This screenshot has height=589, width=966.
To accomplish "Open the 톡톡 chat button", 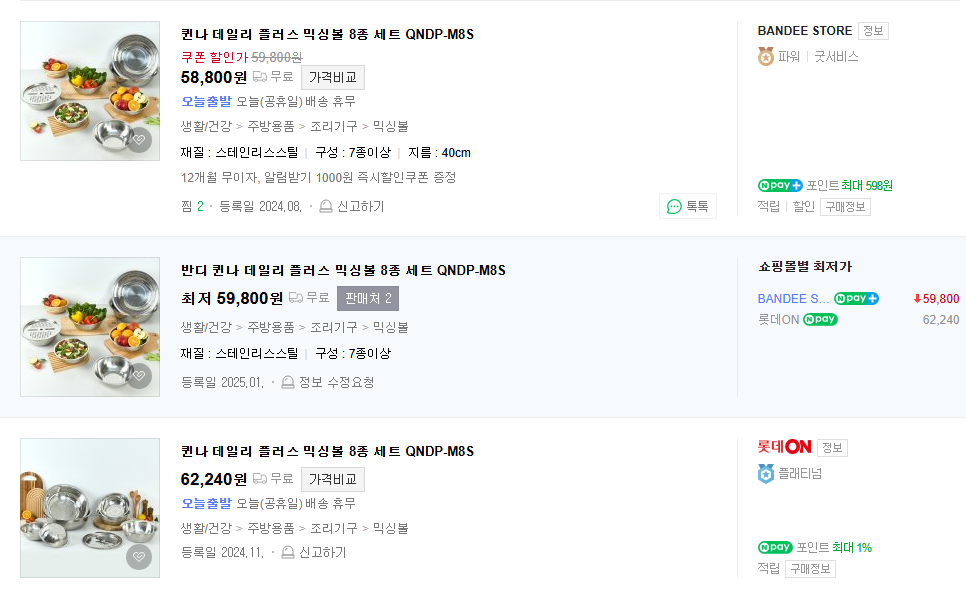I will [688, 206].
